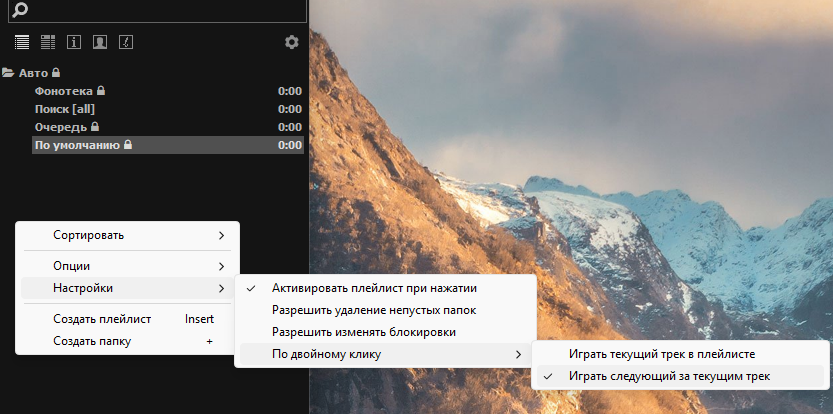Viewport: 833px width, 414px height.
Task: Show the artist portrait panel icon
Action: click(100, 42)
